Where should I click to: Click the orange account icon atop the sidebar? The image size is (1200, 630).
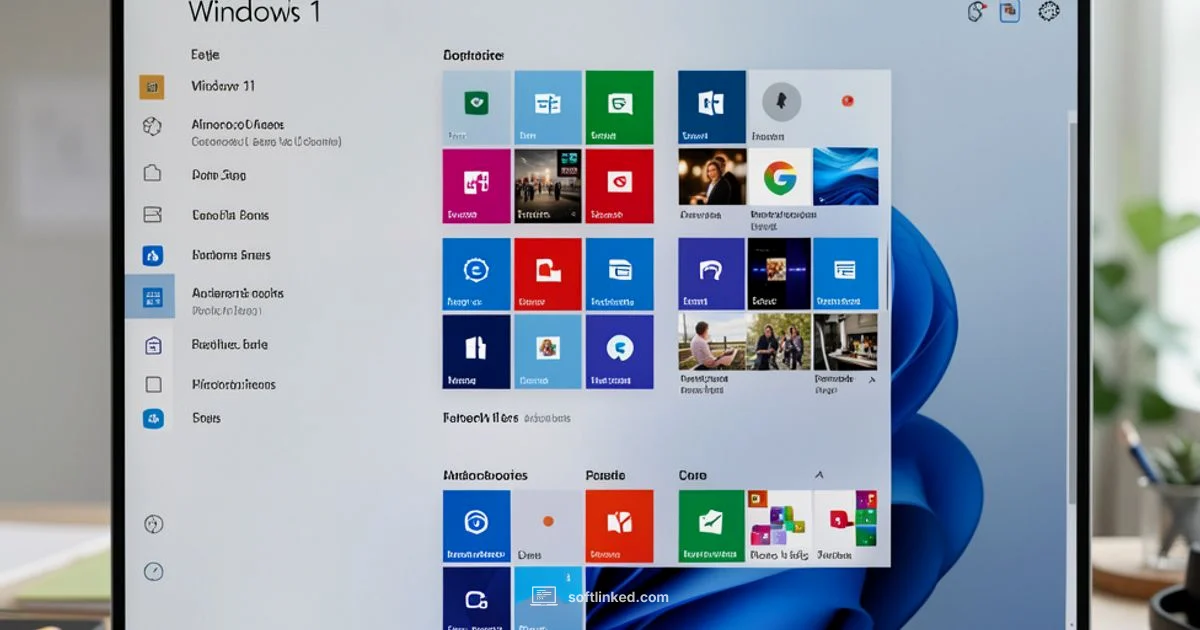tap(153, 87)
